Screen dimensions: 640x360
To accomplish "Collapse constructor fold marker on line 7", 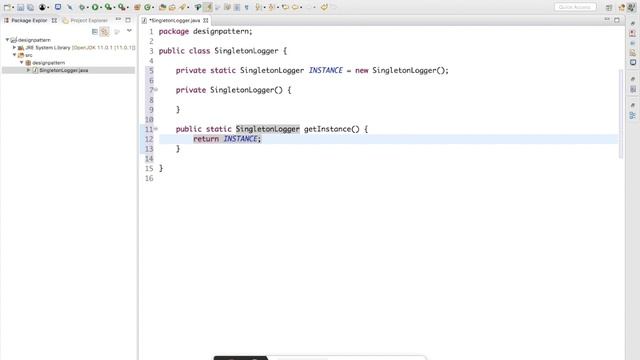I will click(x=156, y=89).
